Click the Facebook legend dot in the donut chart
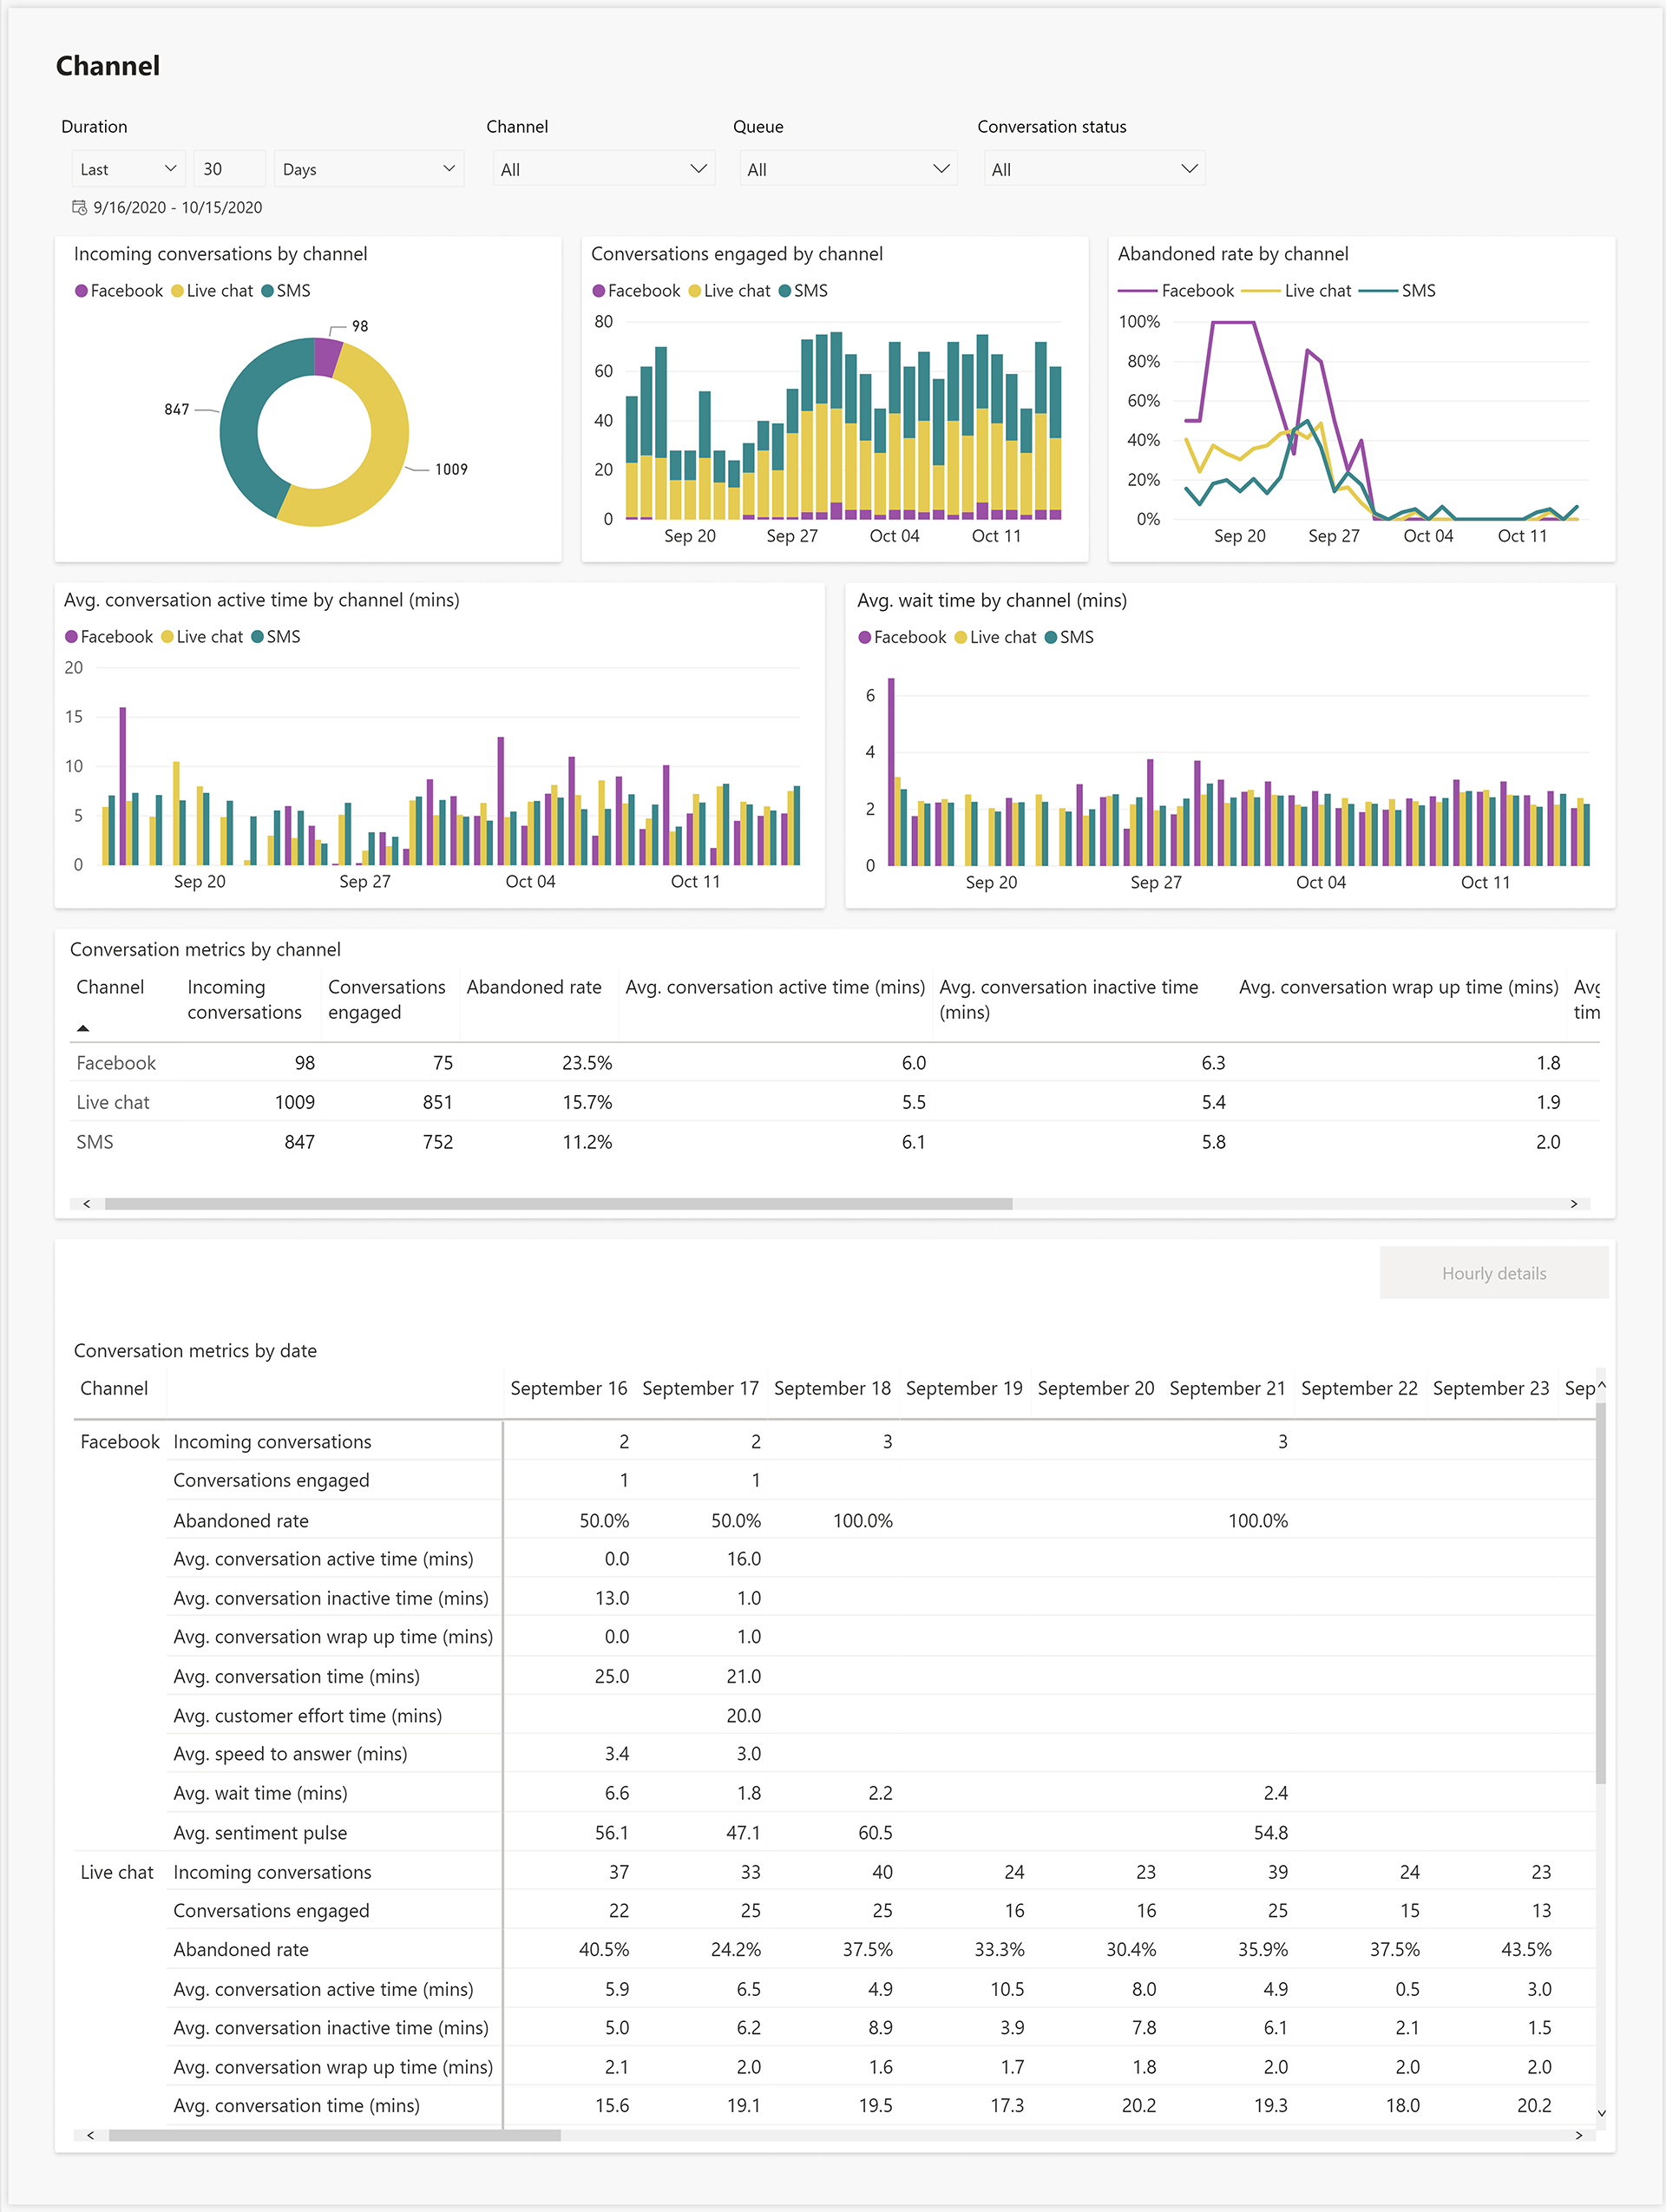Image resolution: width=1666 pixels, height=2212 pixels. tap(81, 291)
